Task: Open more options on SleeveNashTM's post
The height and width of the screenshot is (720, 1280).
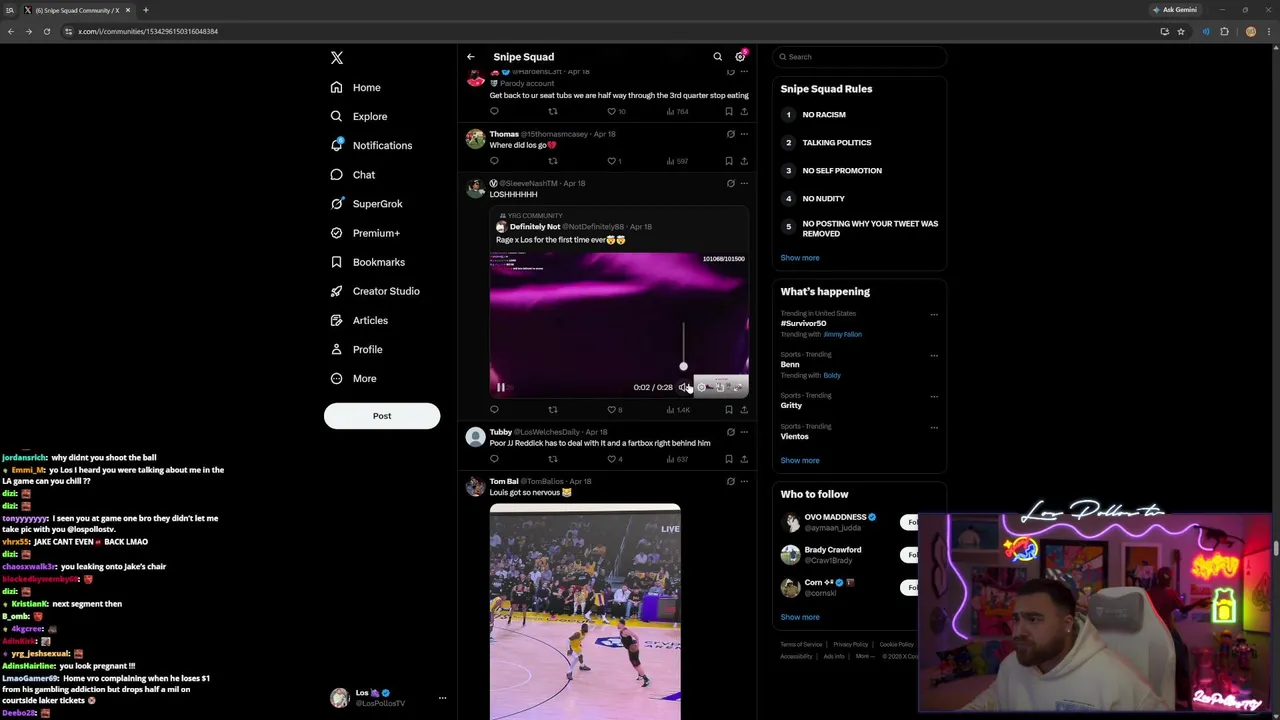Action: click(744, 183)
